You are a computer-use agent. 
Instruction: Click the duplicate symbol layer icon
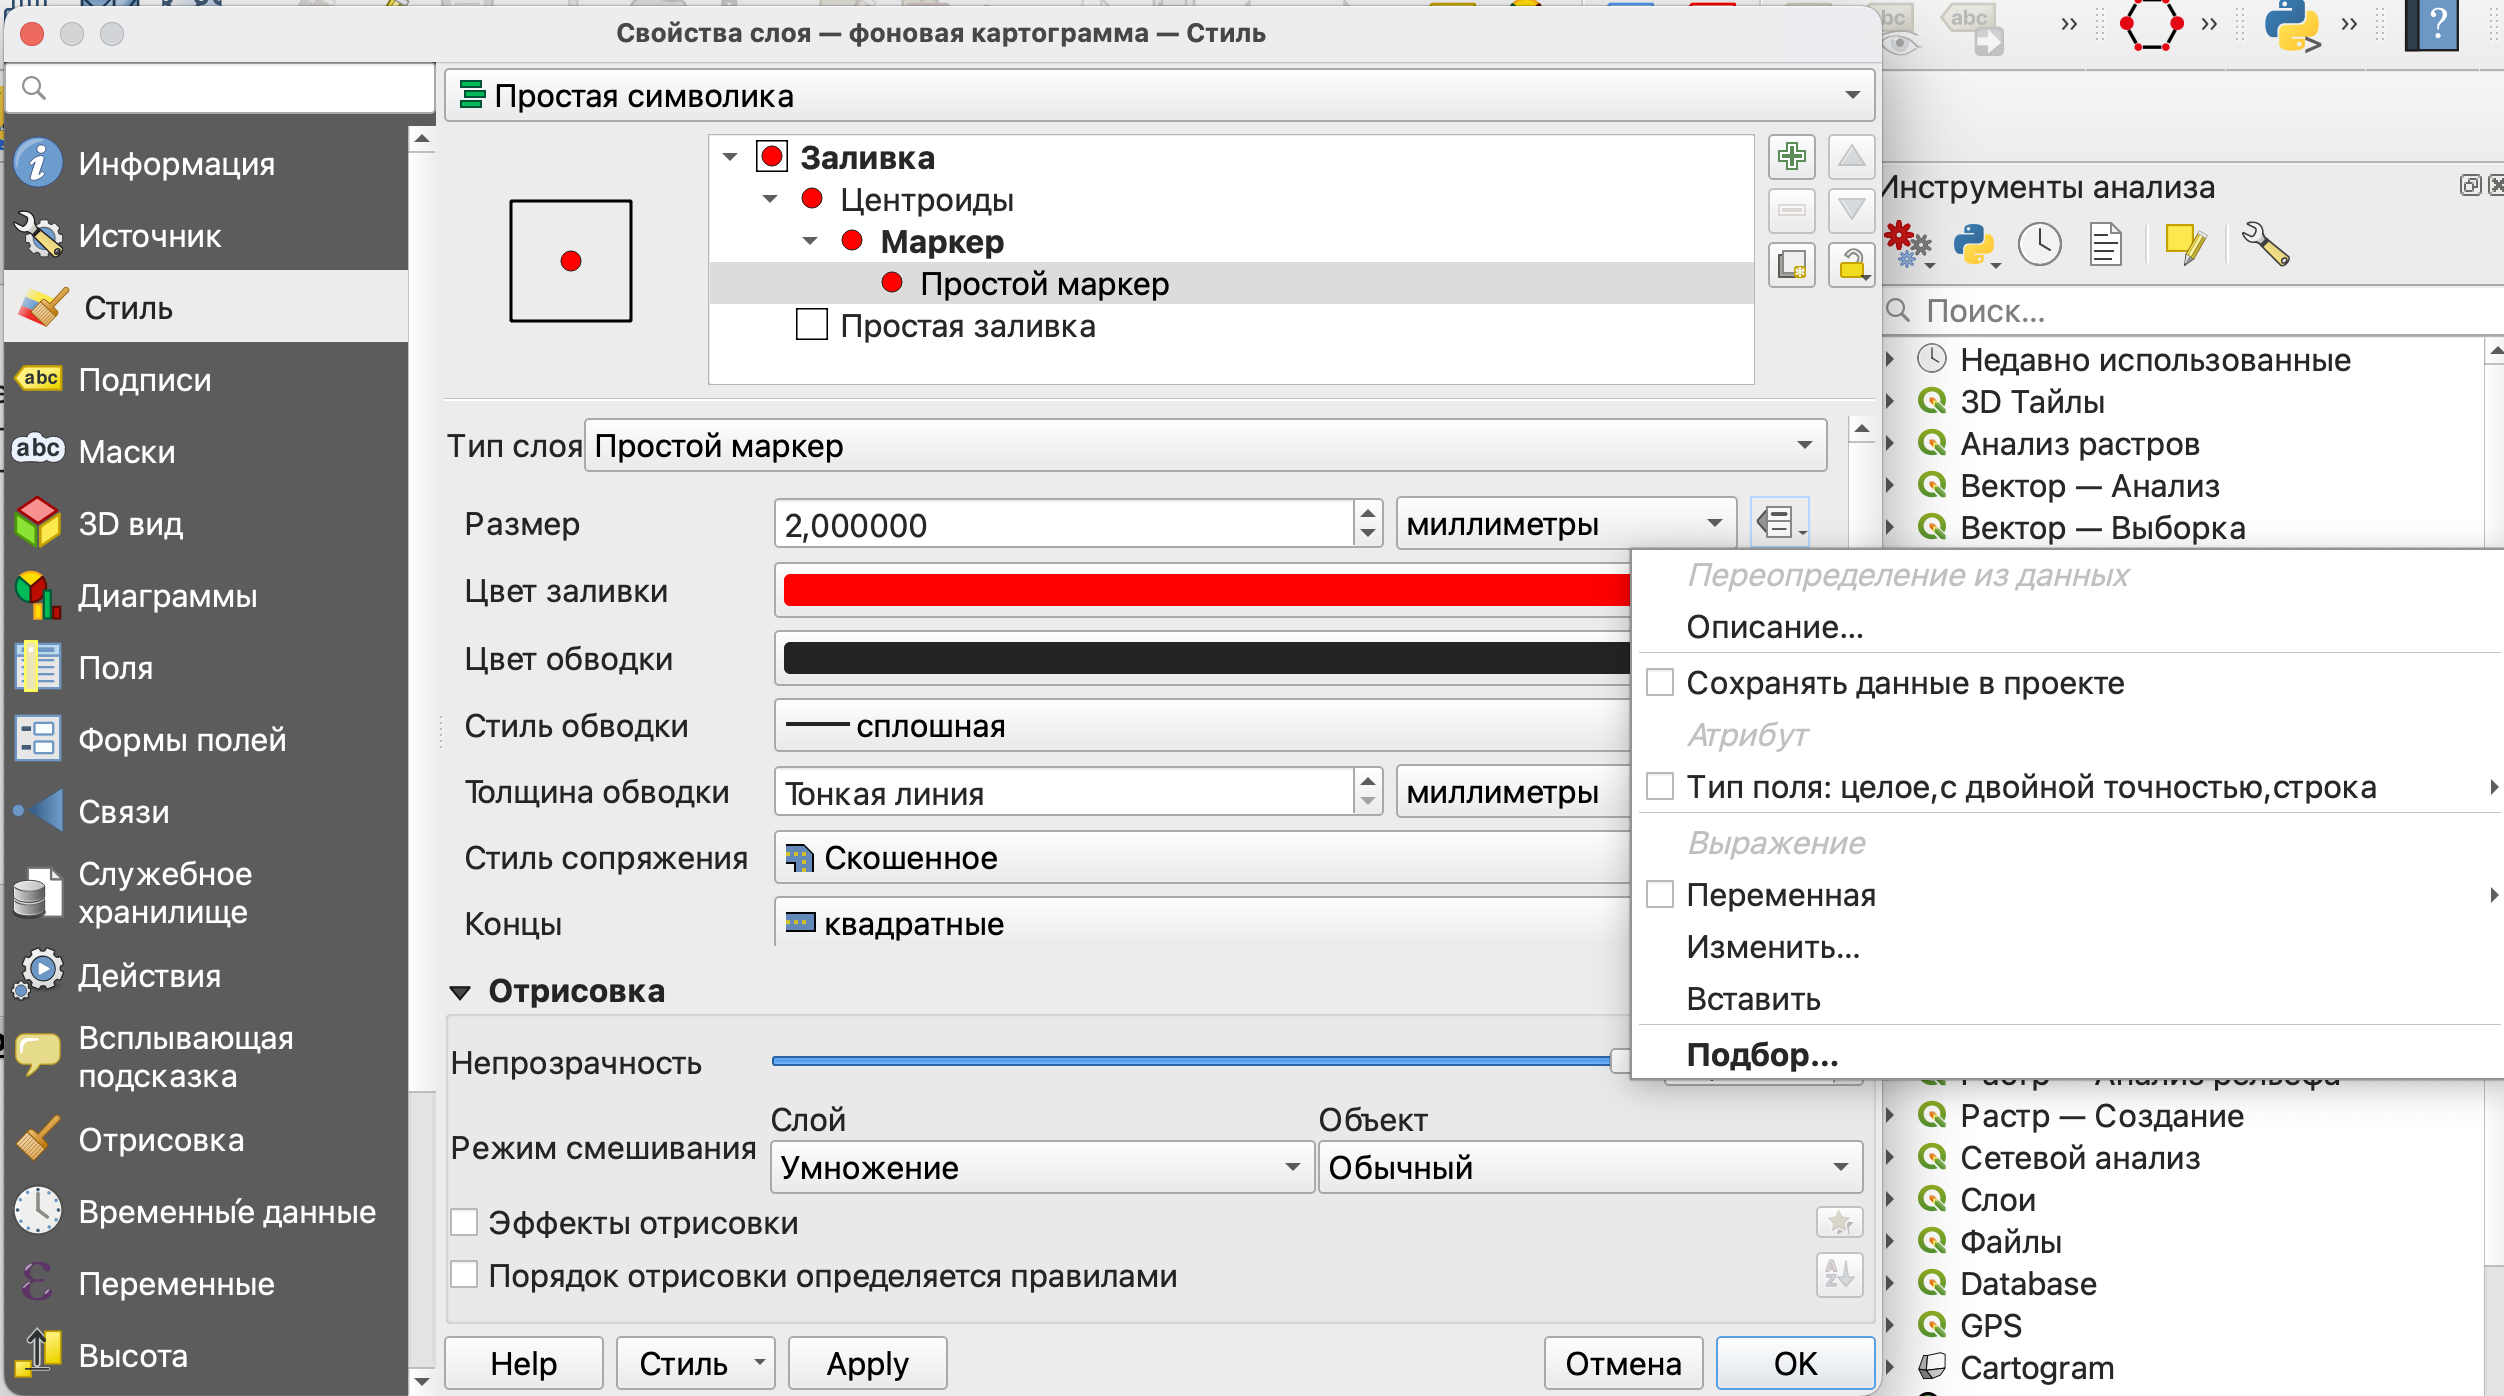click(x=1791, y=265)
